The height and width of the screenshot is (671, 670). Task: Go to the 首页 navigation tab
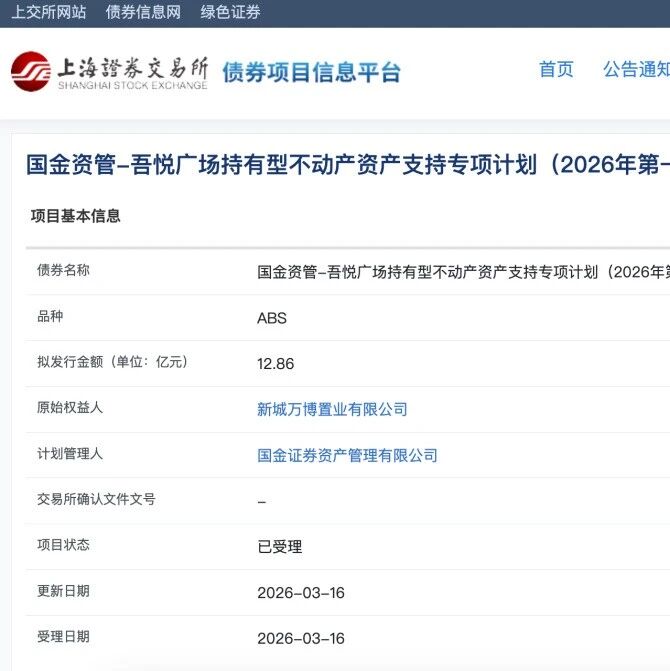(556, 69)
